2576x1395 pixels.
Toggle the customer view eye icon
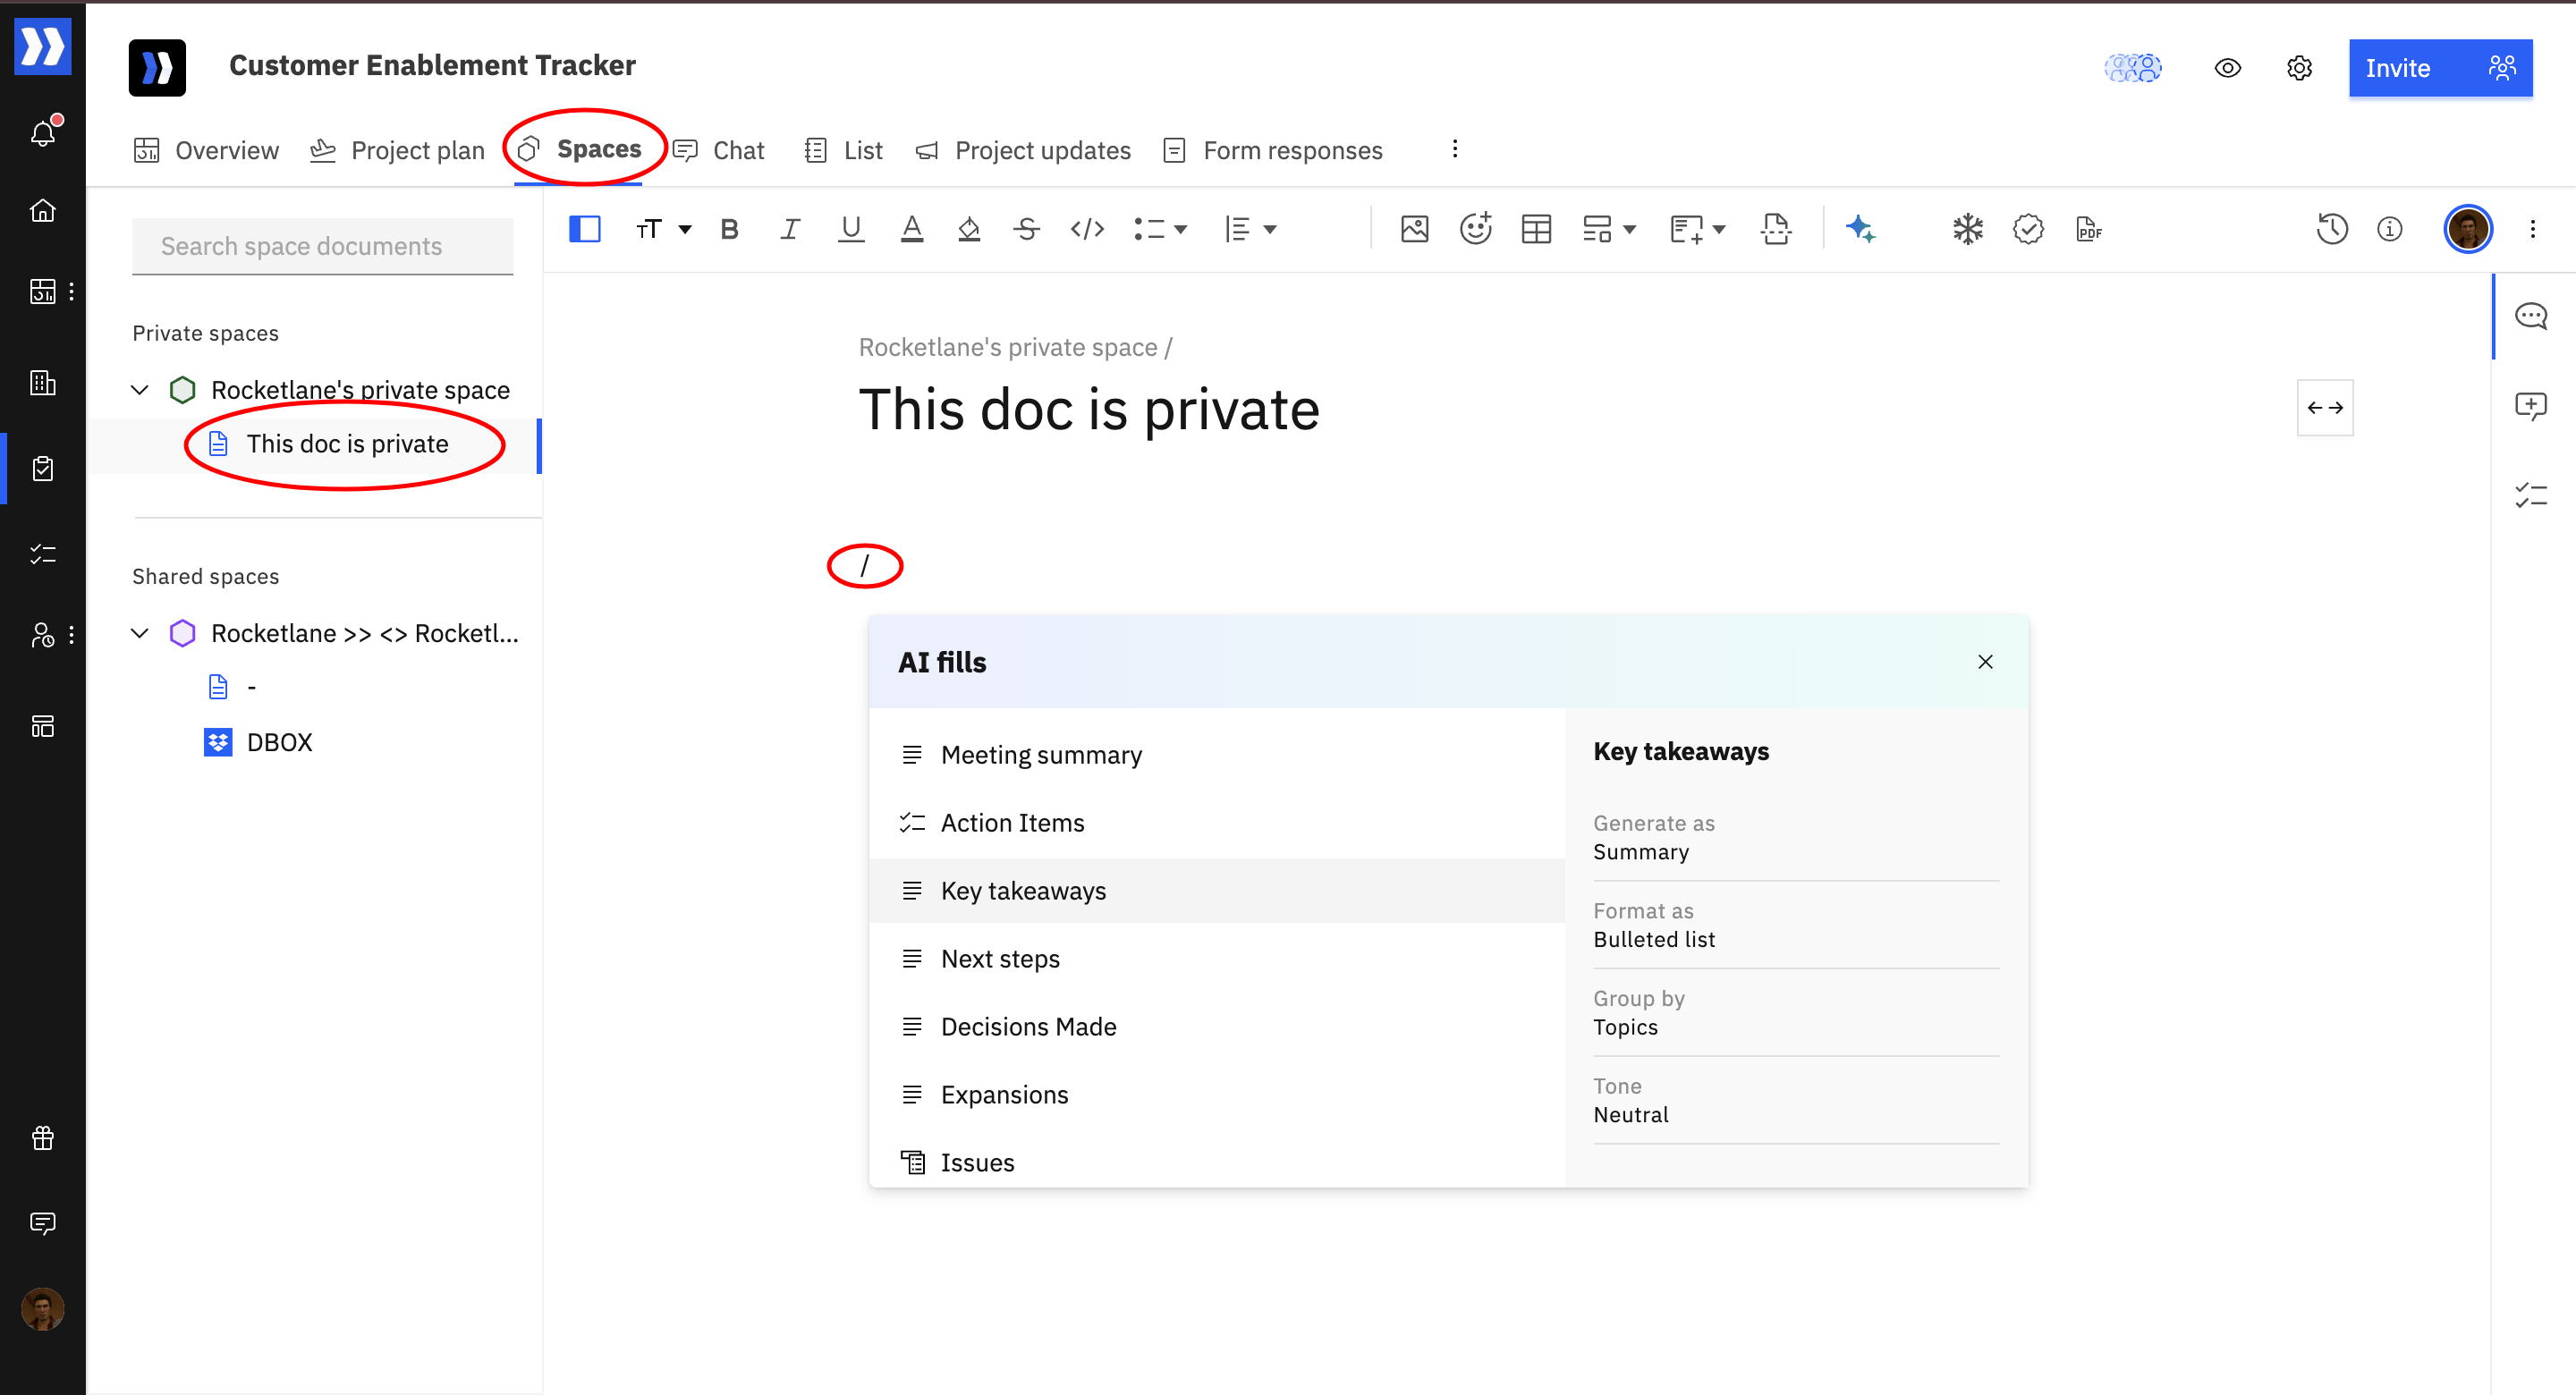(x=2227, y=68)
